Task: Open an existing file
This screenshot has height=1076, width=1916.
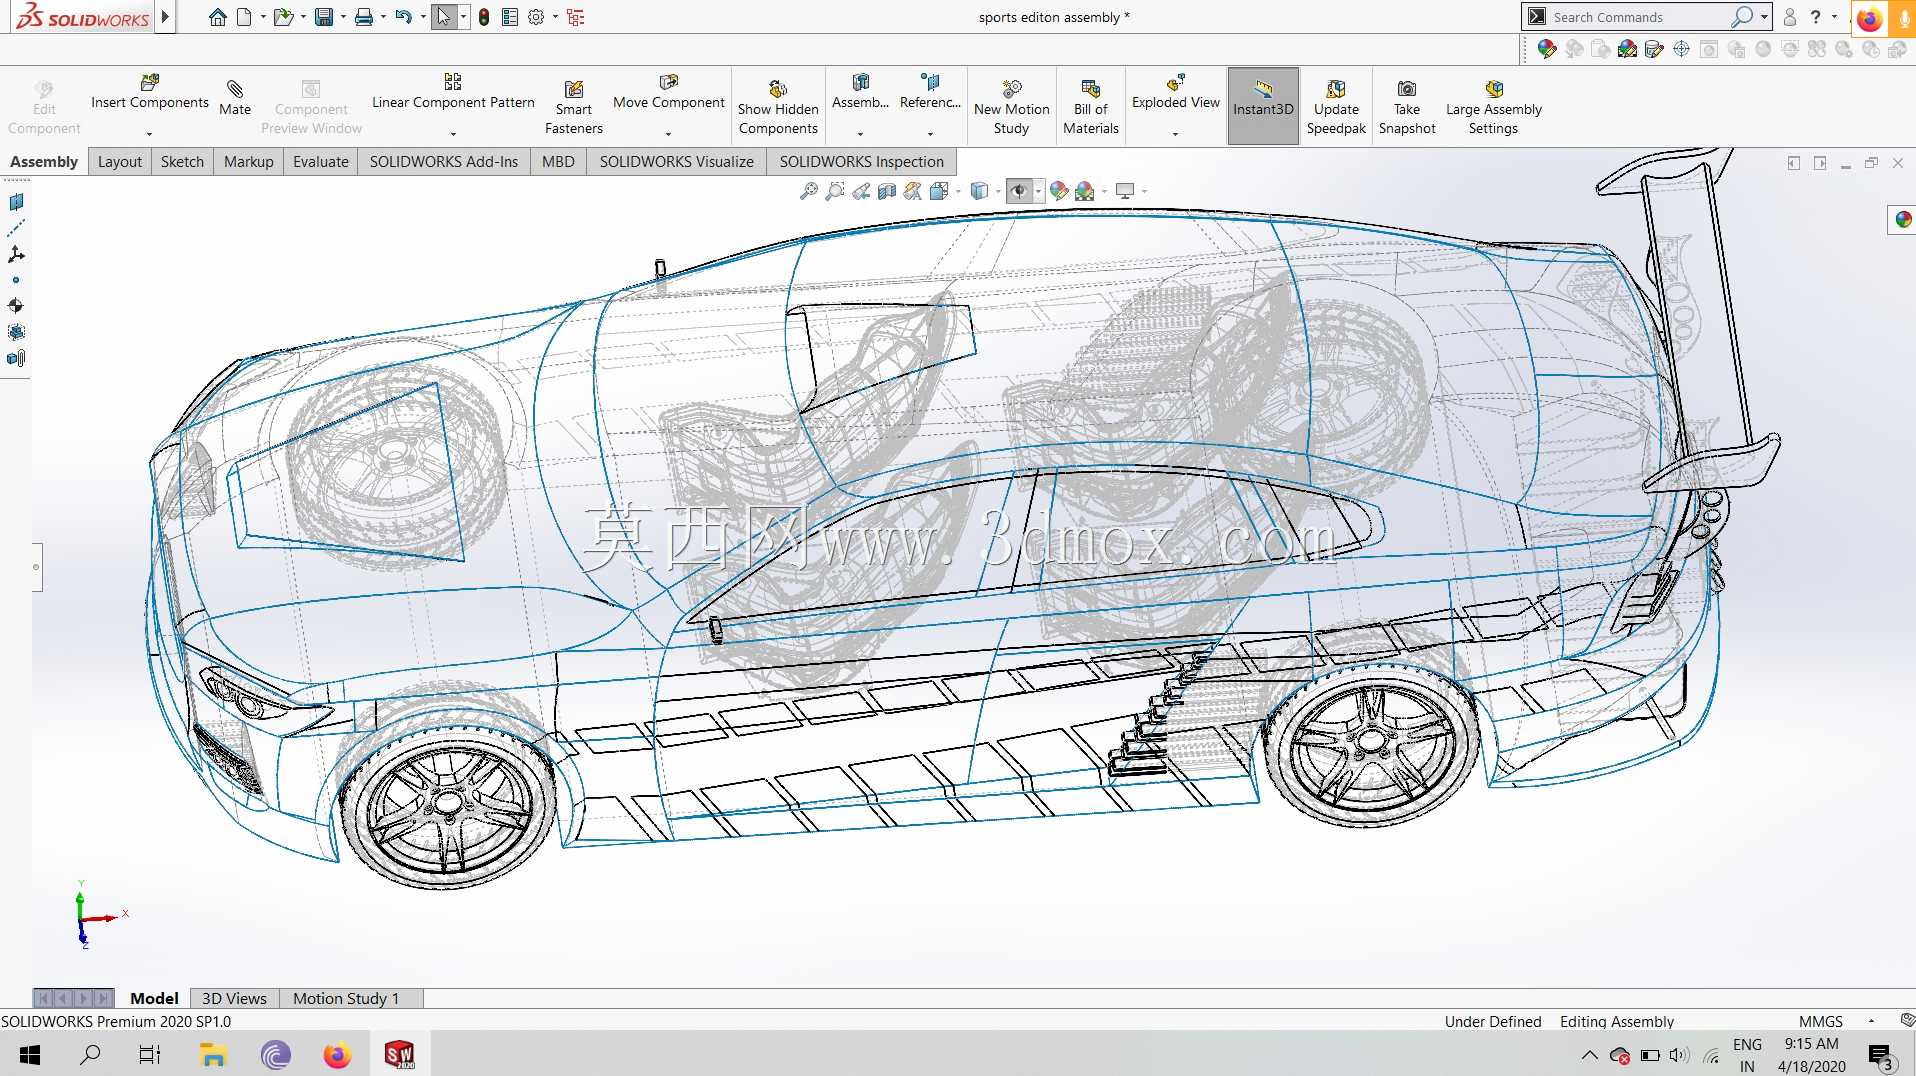Action: click(284, 17)
